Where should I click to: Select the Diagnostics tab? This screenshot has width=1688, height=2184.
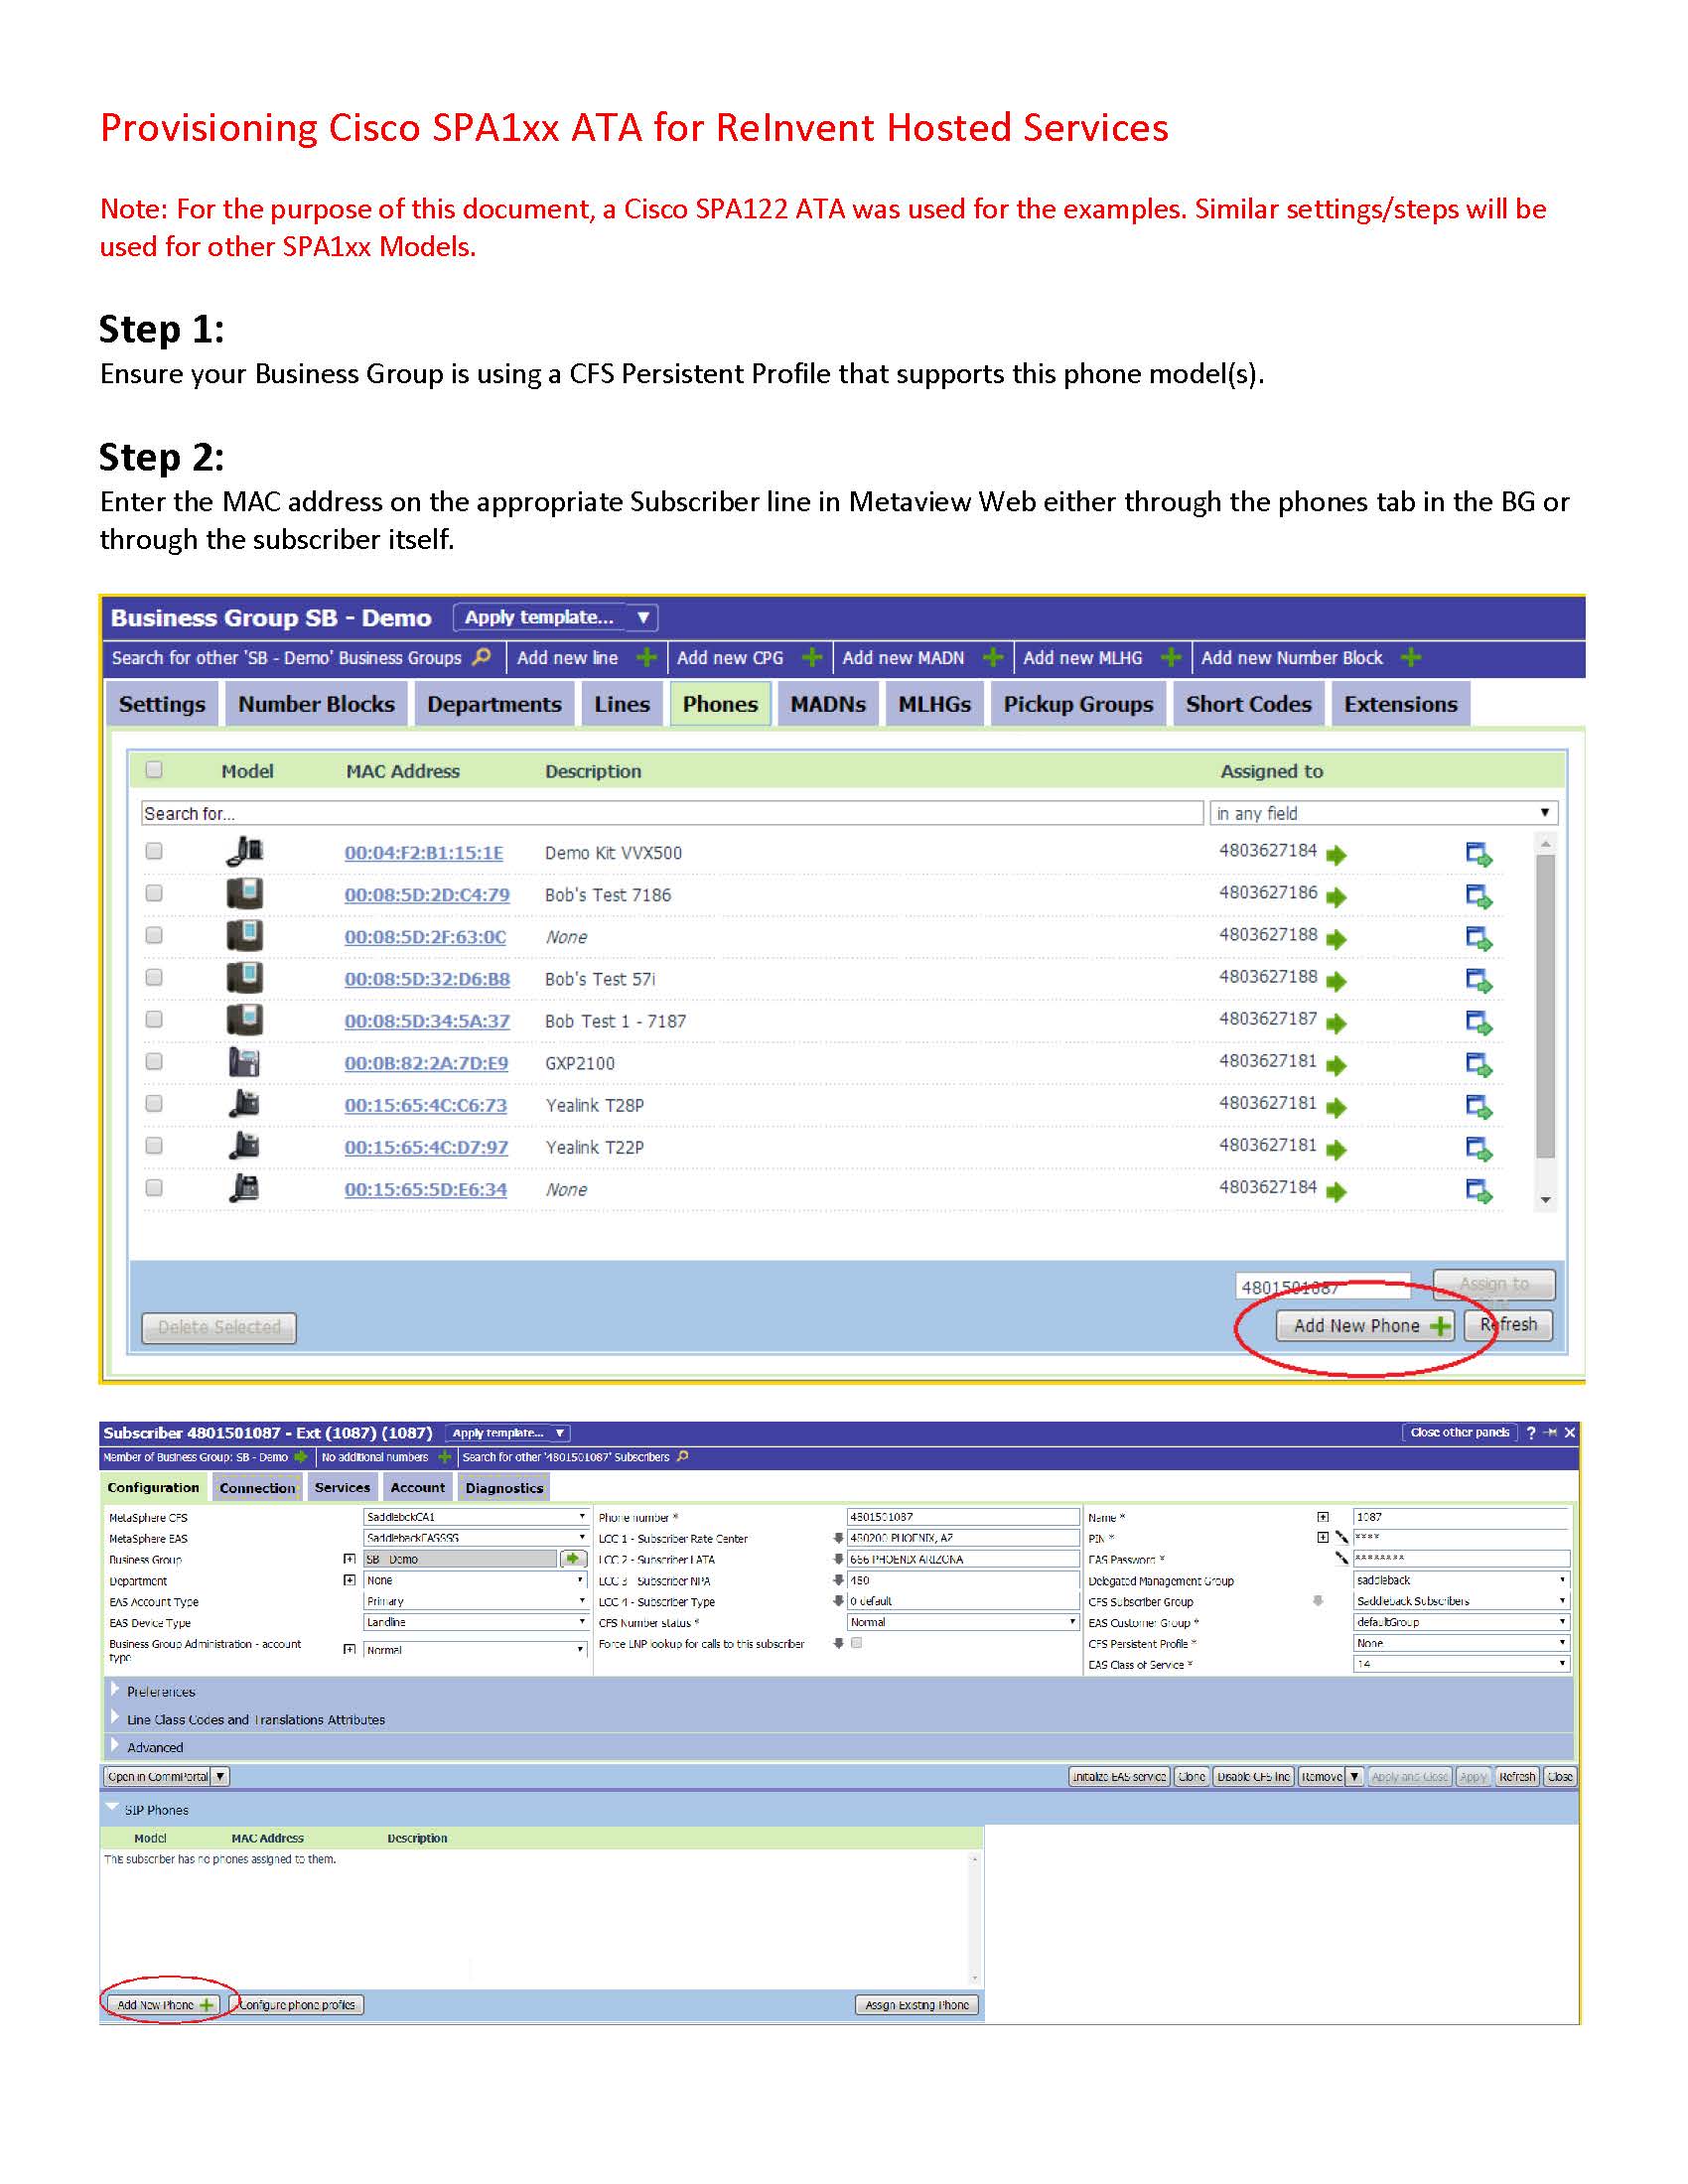click(x=504, y=1488)
